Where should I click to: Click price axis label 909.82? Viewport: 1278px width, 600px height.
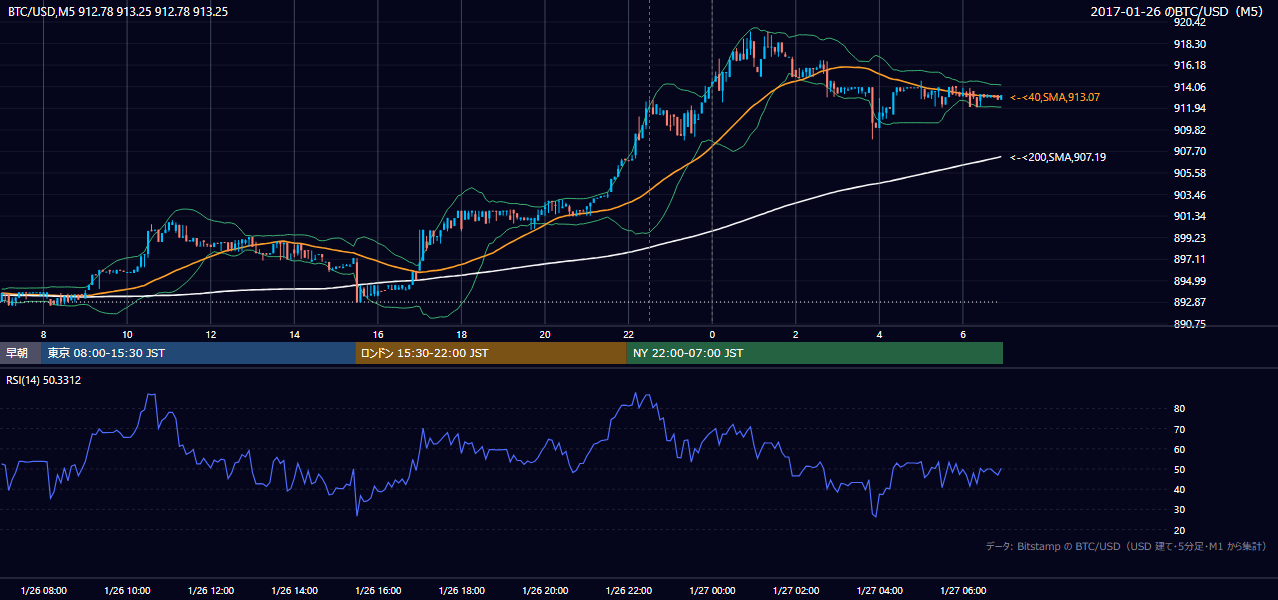[1190, 130]
